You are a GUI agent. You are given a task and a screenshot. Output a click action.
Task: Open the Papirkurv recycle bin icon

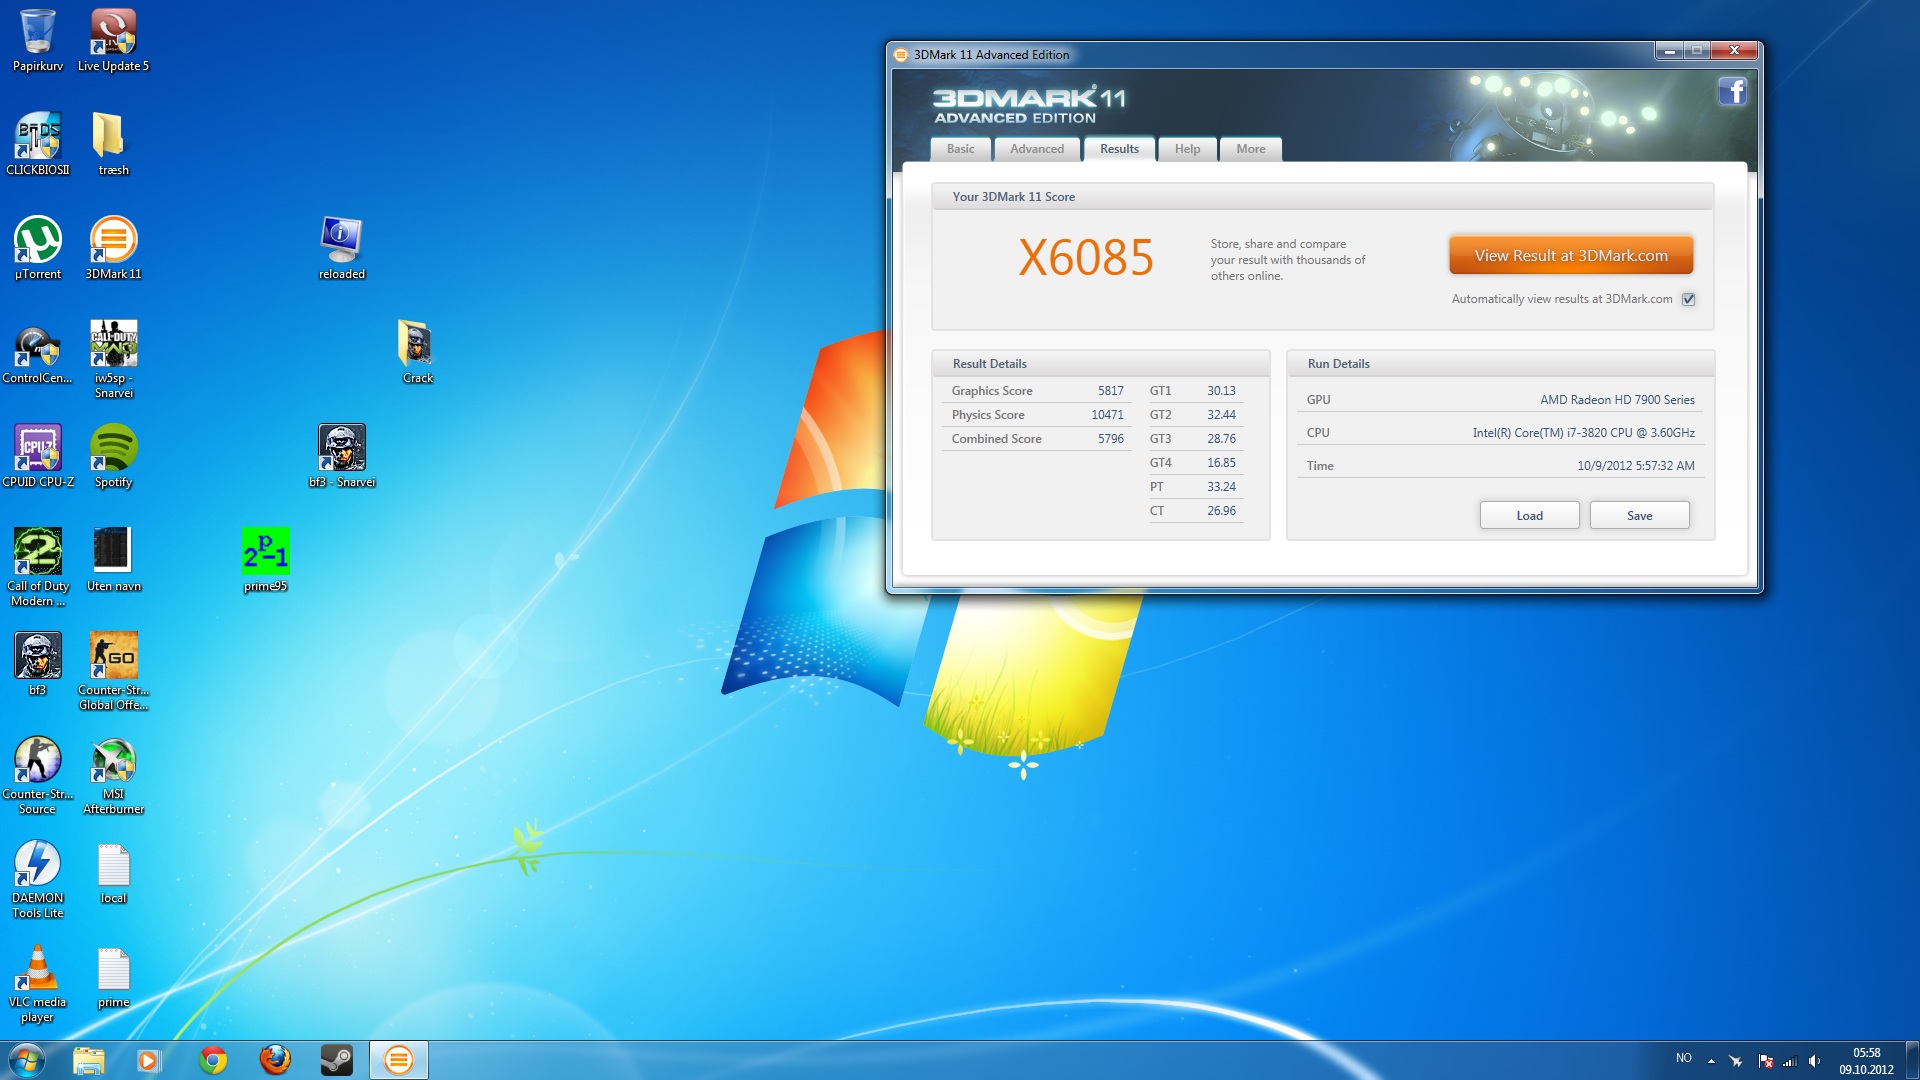(x=37, y=40)
